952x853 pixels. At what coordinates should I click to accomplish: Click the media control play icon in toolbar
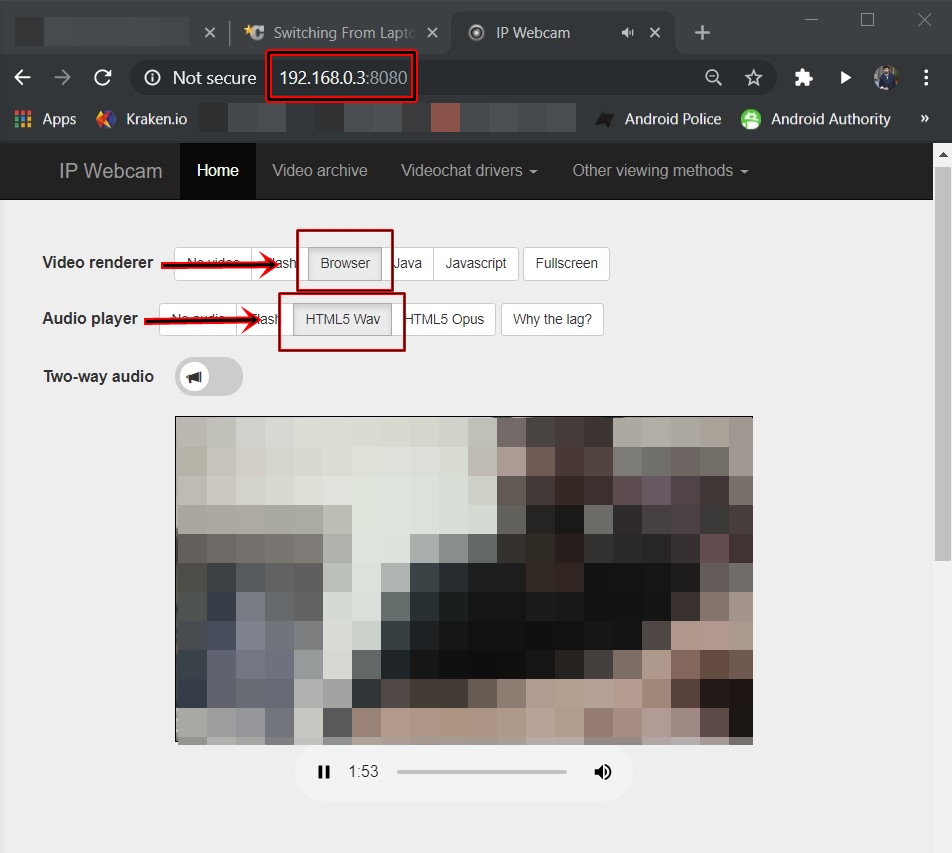click(845, 78)
